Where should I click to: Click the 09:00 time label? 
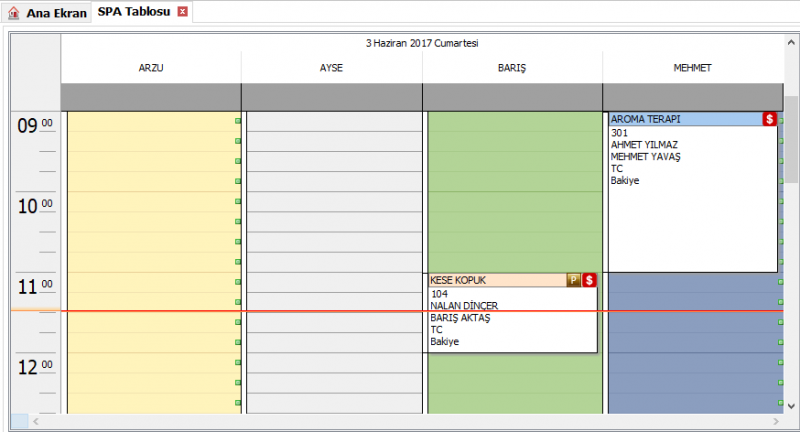35,125
